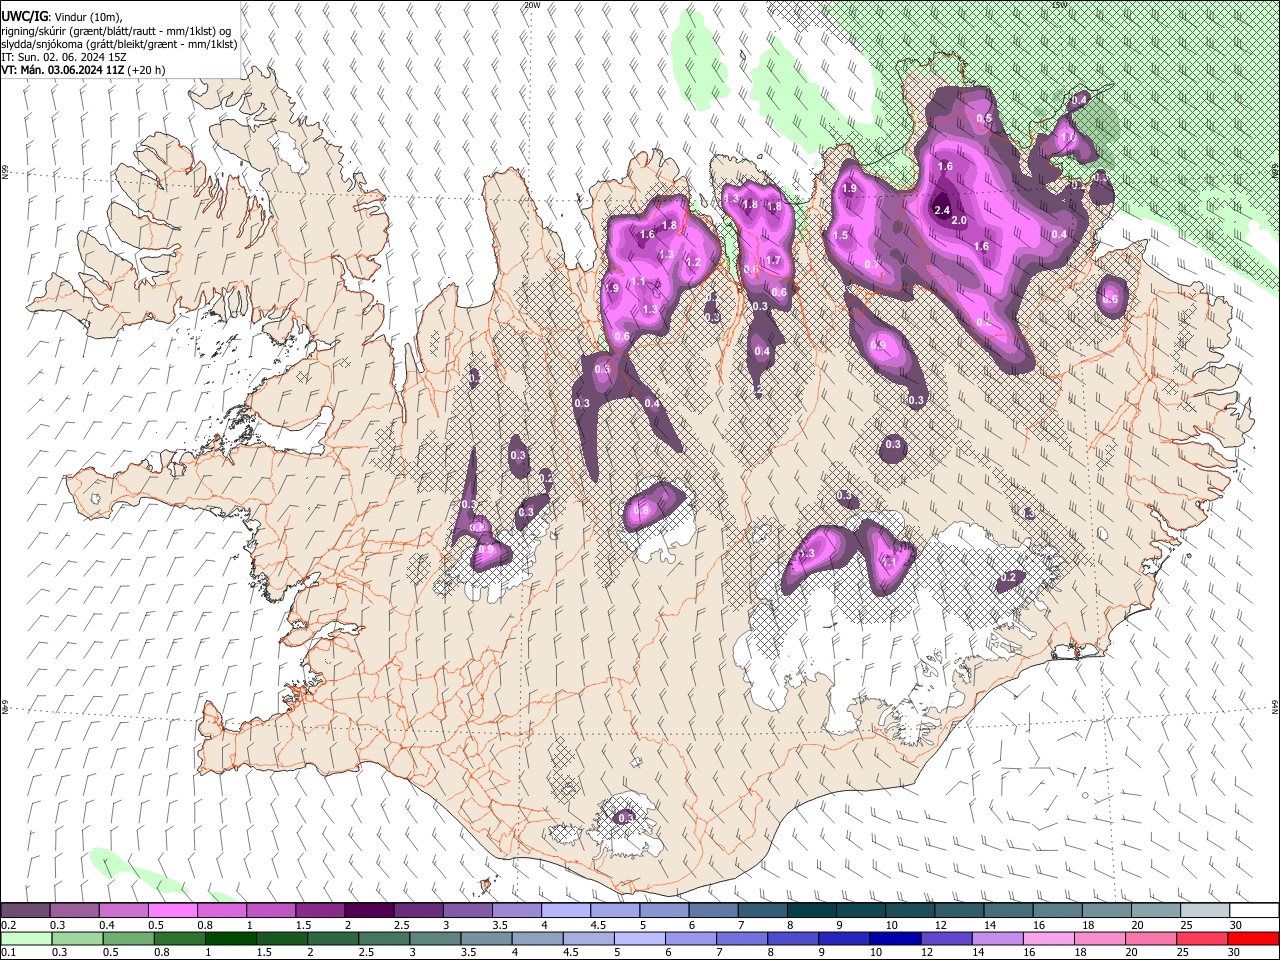The width and height of the screenshot is (1280, 960).
Task: Click the '25' label on the snow scale
Action: click(x=1186, y=925)
